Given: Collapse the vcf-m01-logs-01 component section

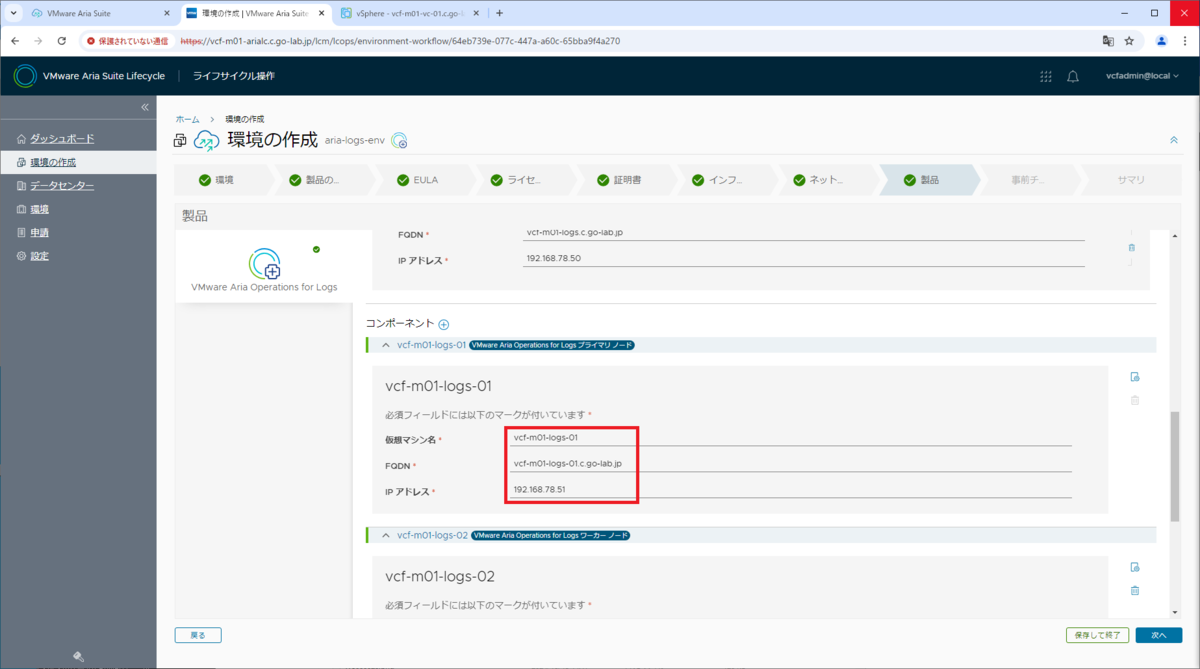Looking at the screenshot, I should 386,345.
